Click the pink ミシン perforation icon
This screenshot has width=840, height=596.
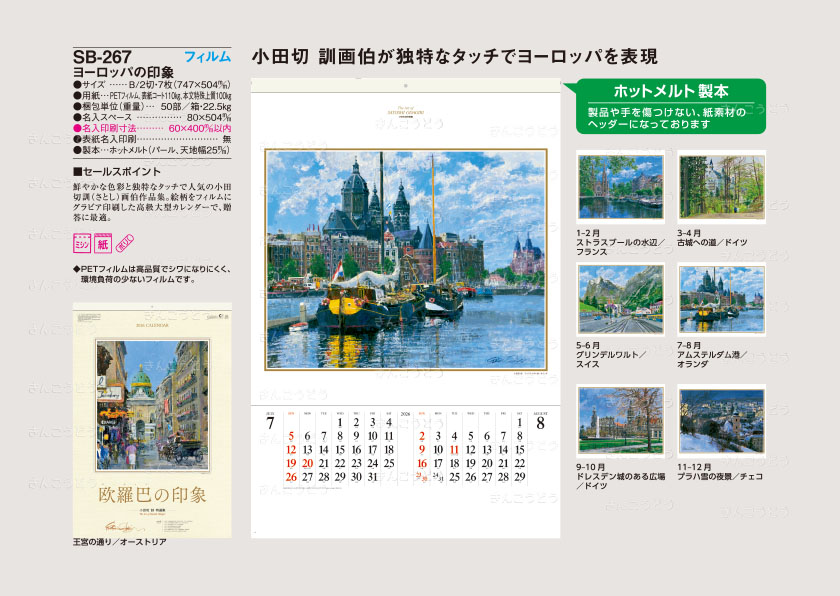point(82,243)
